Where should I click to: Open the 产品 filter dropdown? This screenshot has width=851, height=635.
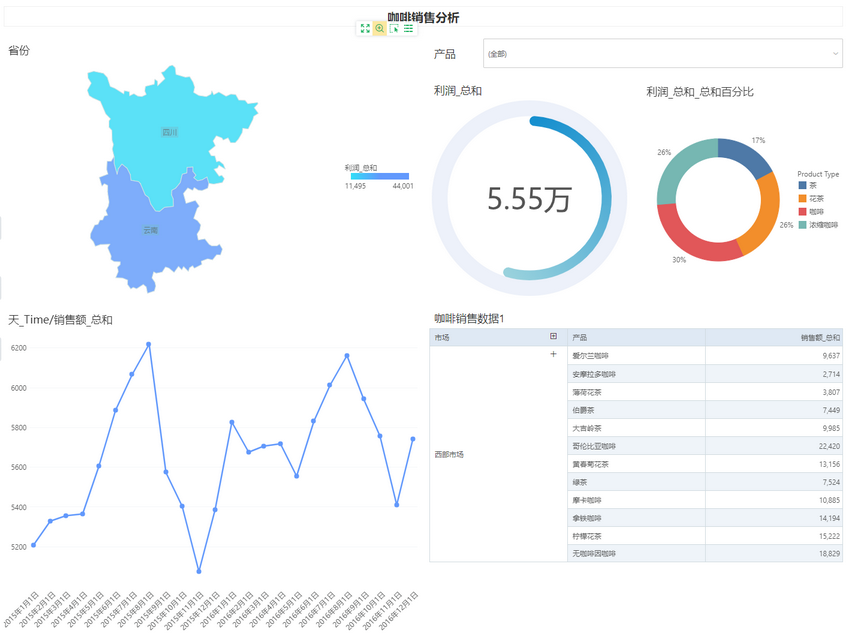(661, 53)
